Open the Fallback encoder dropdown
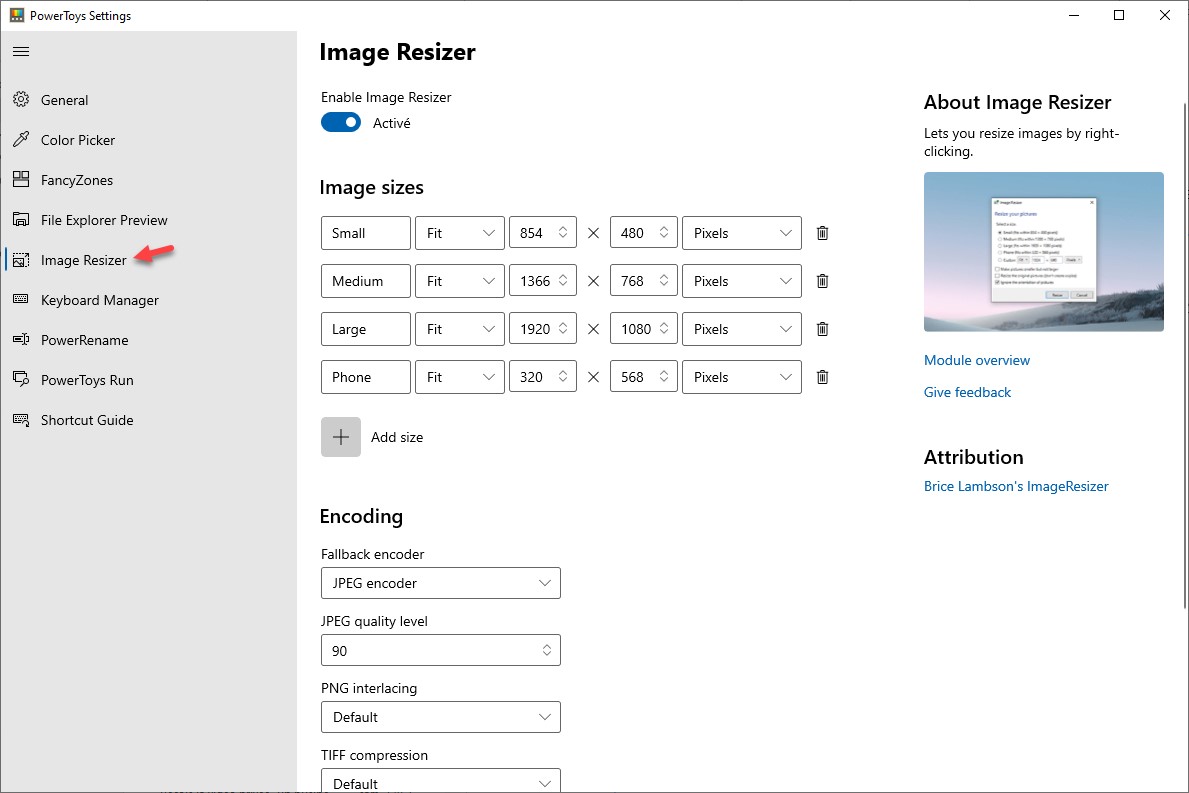The image size is (1189, 793). 440,583
